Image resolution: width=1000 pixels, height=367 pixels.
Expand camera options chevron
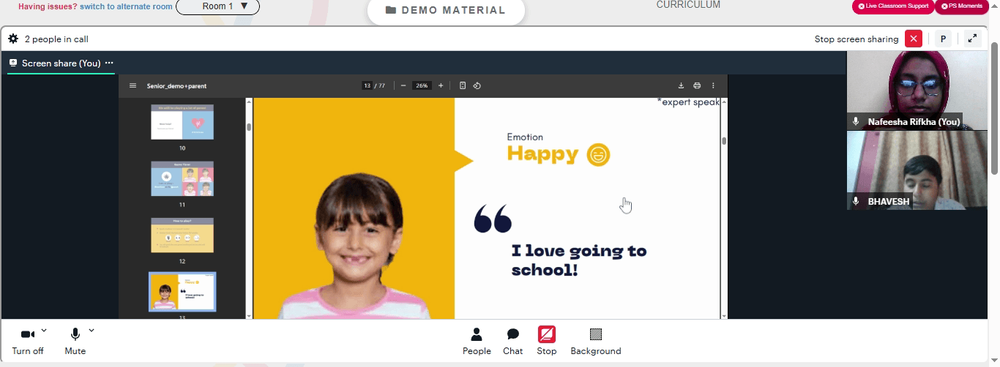[44, 331]
